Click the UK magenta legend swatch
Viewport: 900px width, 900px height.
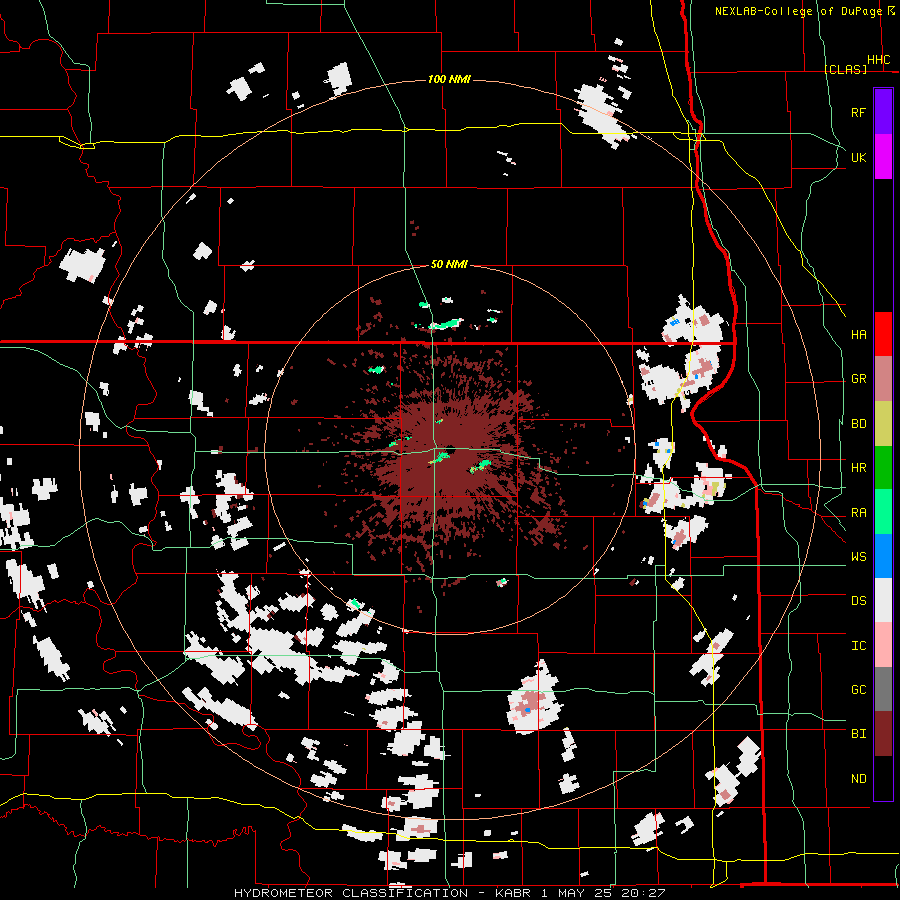coord(883,157)
